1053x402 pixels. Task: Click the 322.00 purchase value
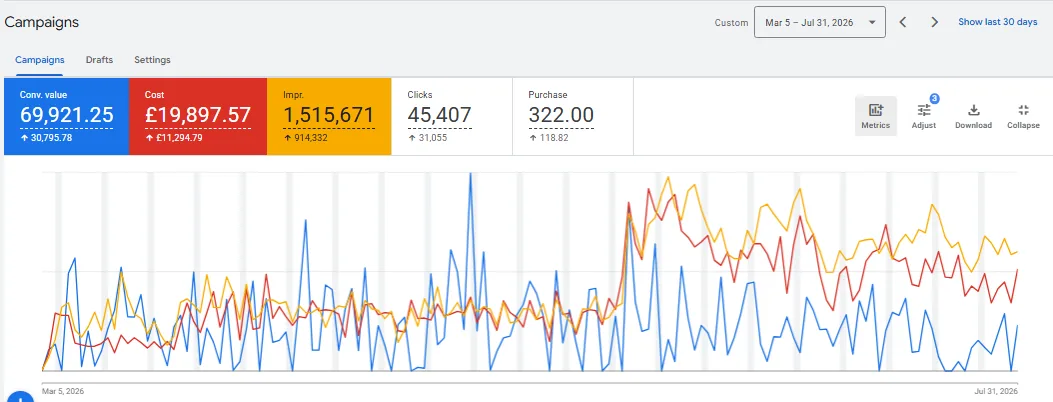point(561,115)
